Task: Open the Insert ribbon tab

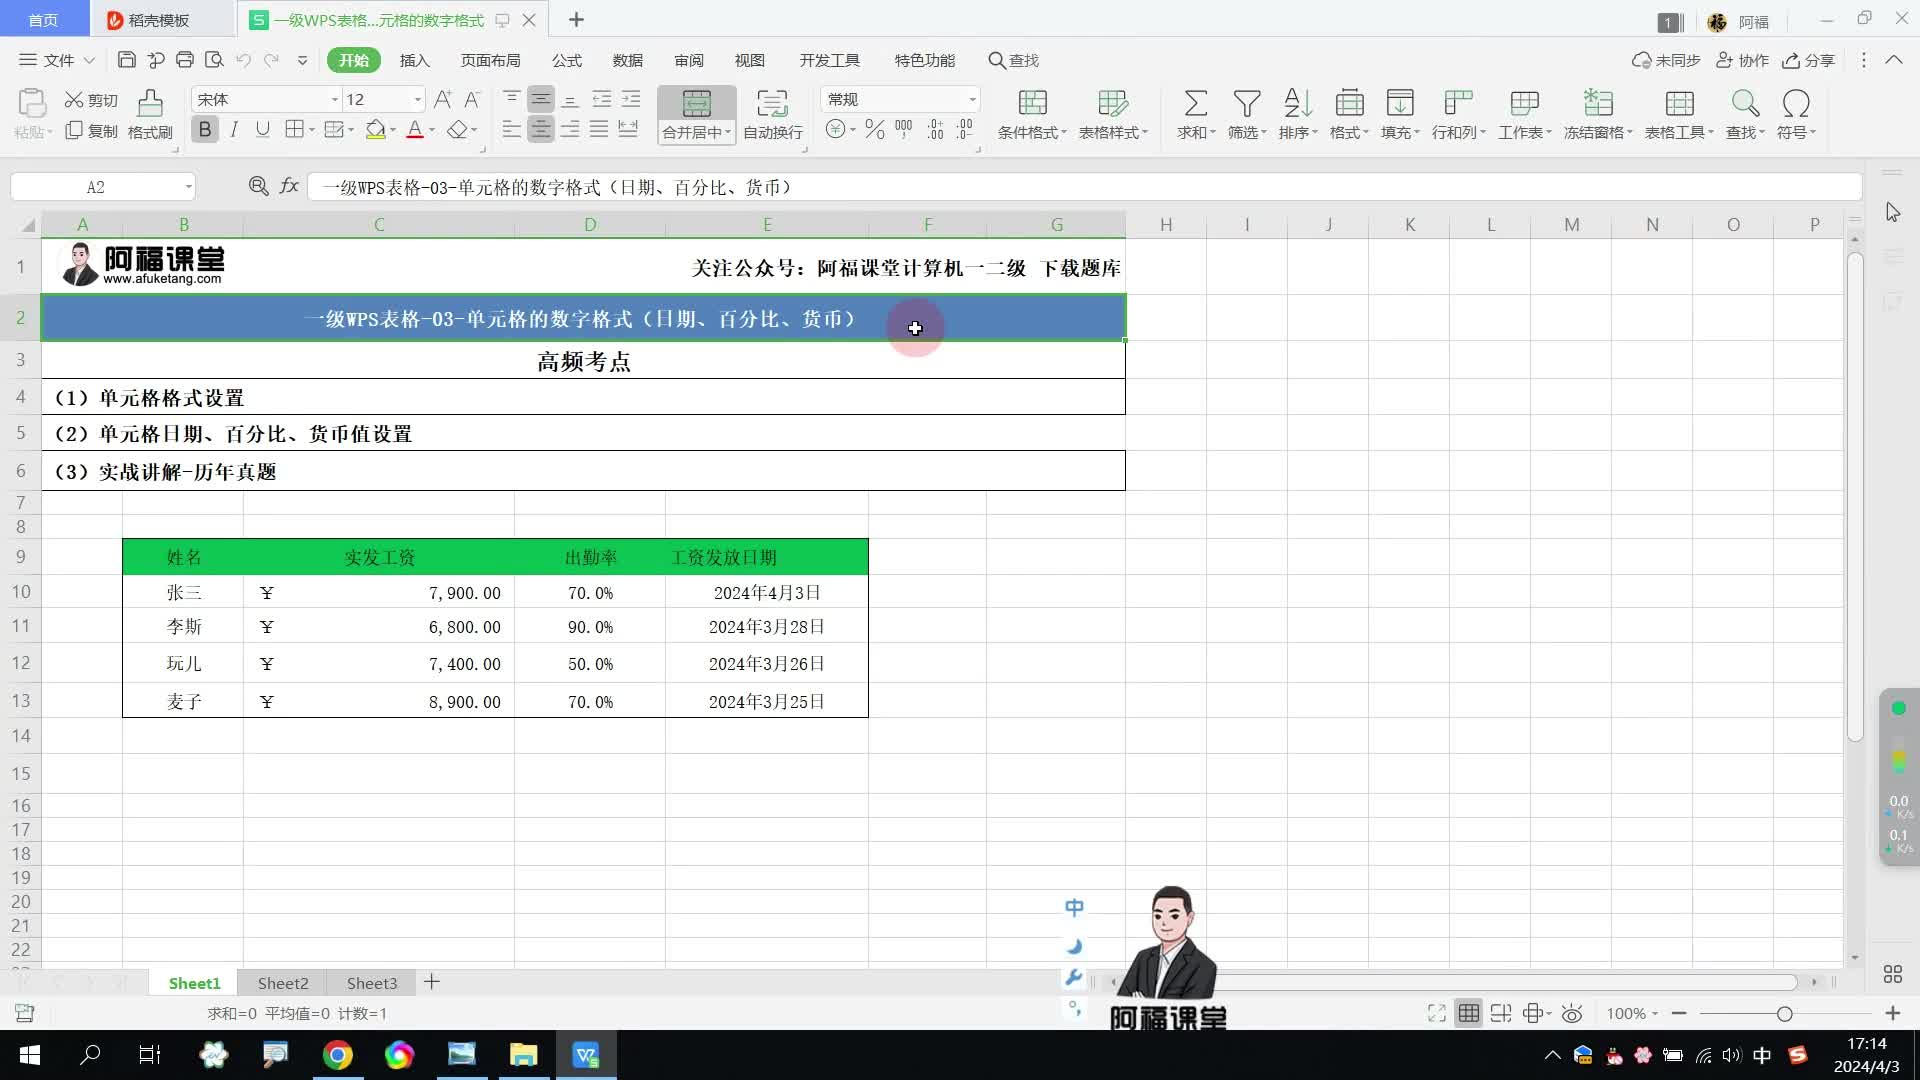Action: tap(414, 60)
